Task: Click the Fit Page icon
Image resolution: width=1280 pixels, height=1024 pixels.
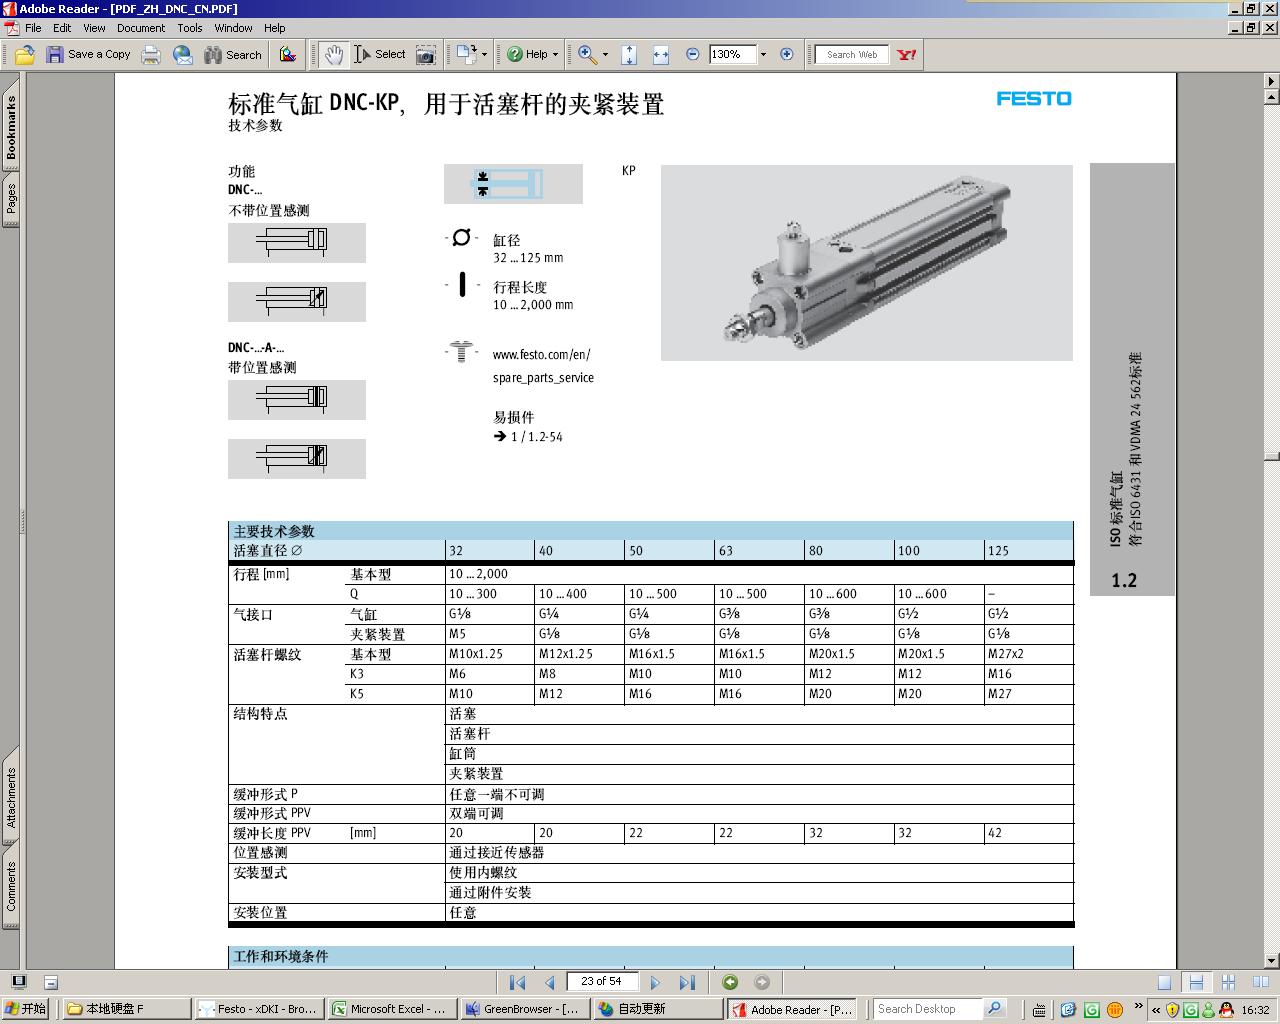Action: point(629,55)
